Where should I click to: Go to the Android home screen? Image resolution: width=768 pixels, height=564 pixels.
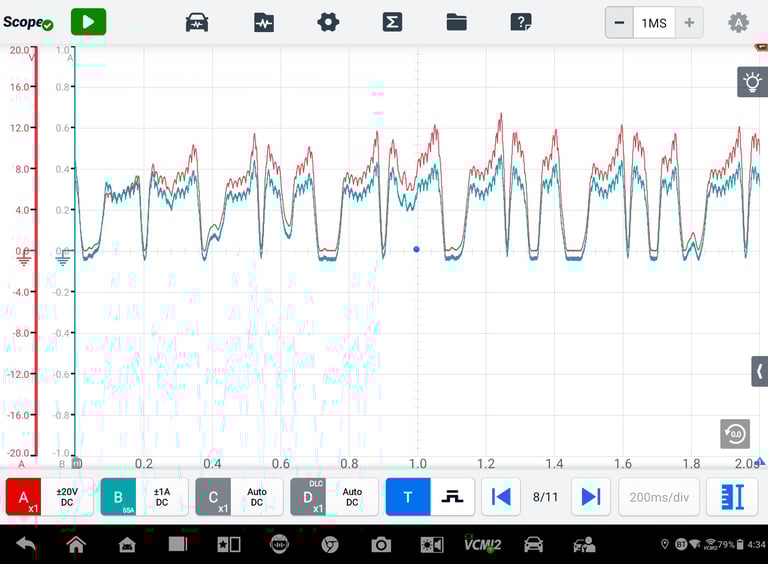(x=76, y=544)
